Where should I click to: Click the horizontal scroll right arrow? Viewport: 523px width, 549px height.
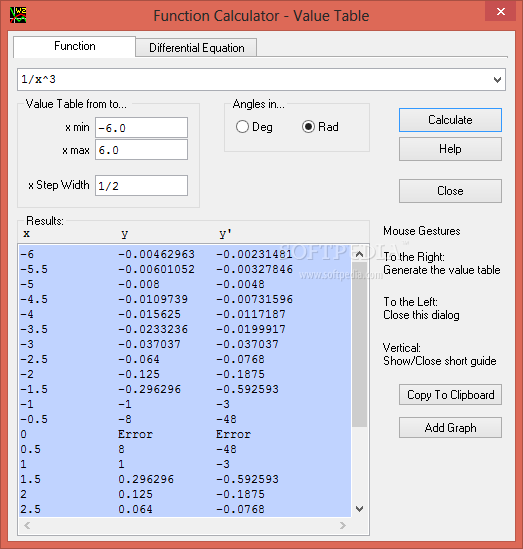pyautogui.click(x=343, y=525)
